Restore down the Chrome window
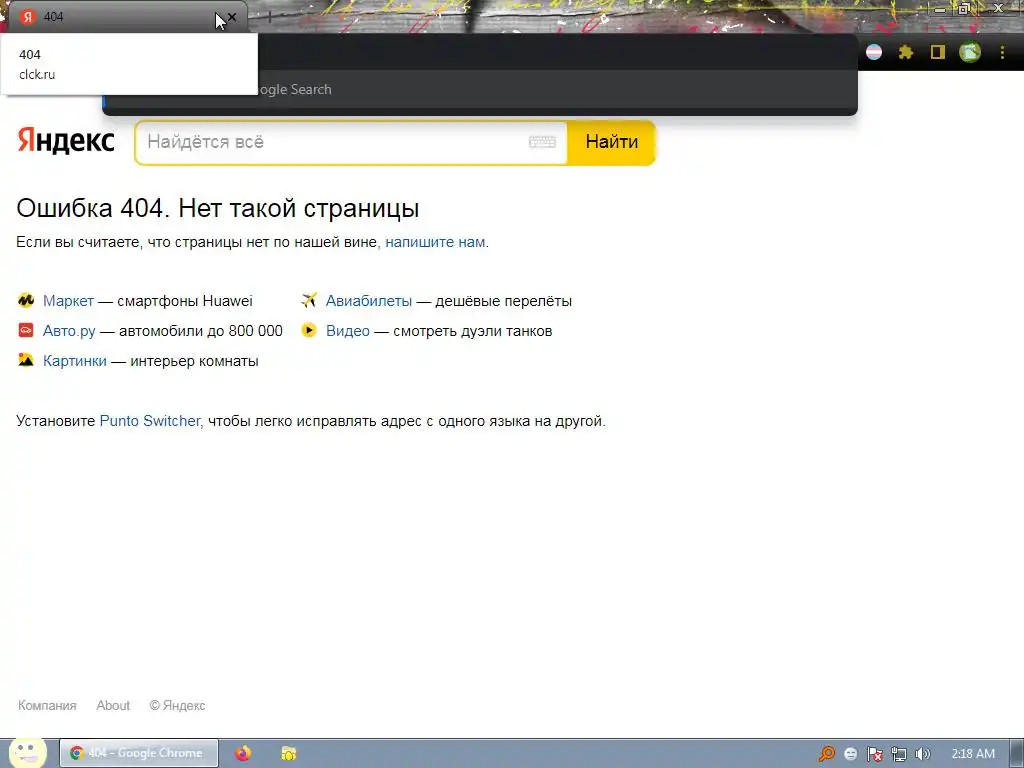Screen dimensions: 1024x768 965,8
